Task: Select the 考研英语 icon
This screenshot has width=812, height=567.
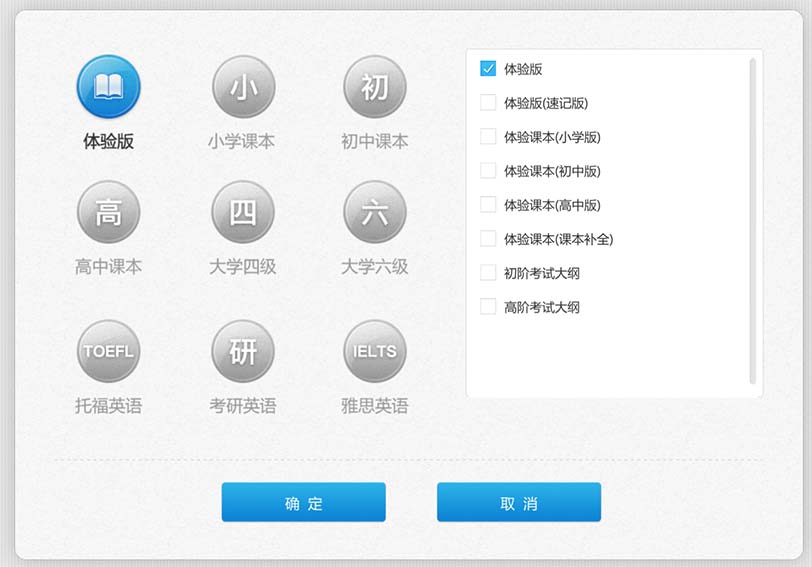Action: pos(242,351)
